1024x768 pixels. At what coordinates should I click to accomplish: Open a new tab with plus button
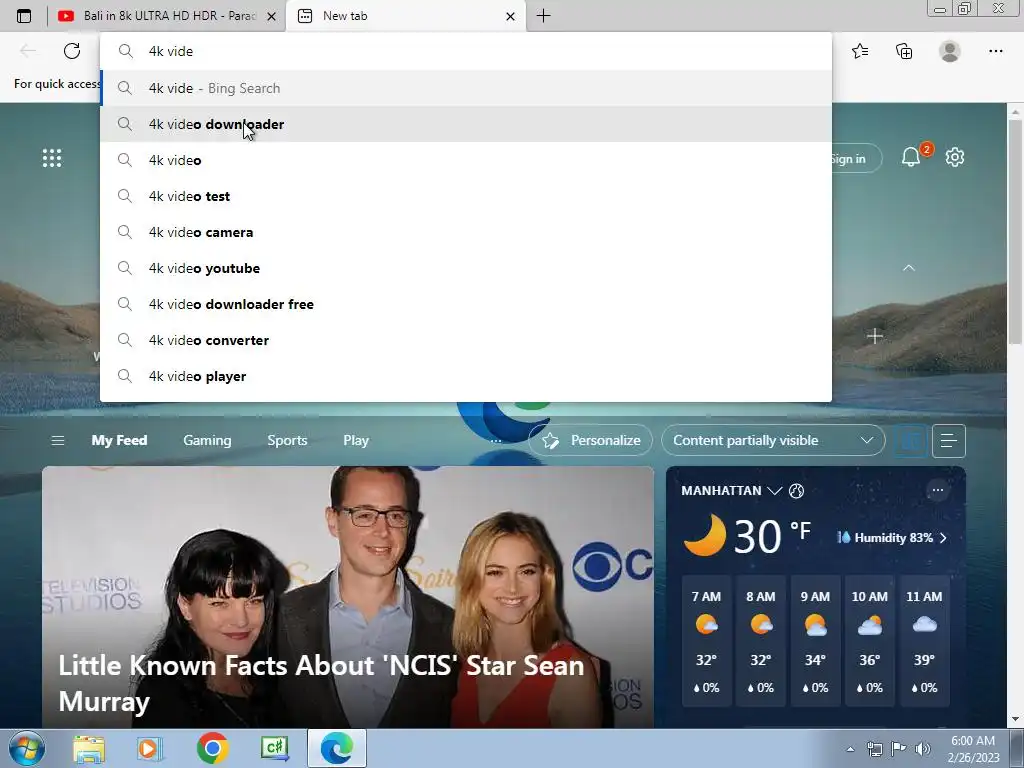coord(543,16)
